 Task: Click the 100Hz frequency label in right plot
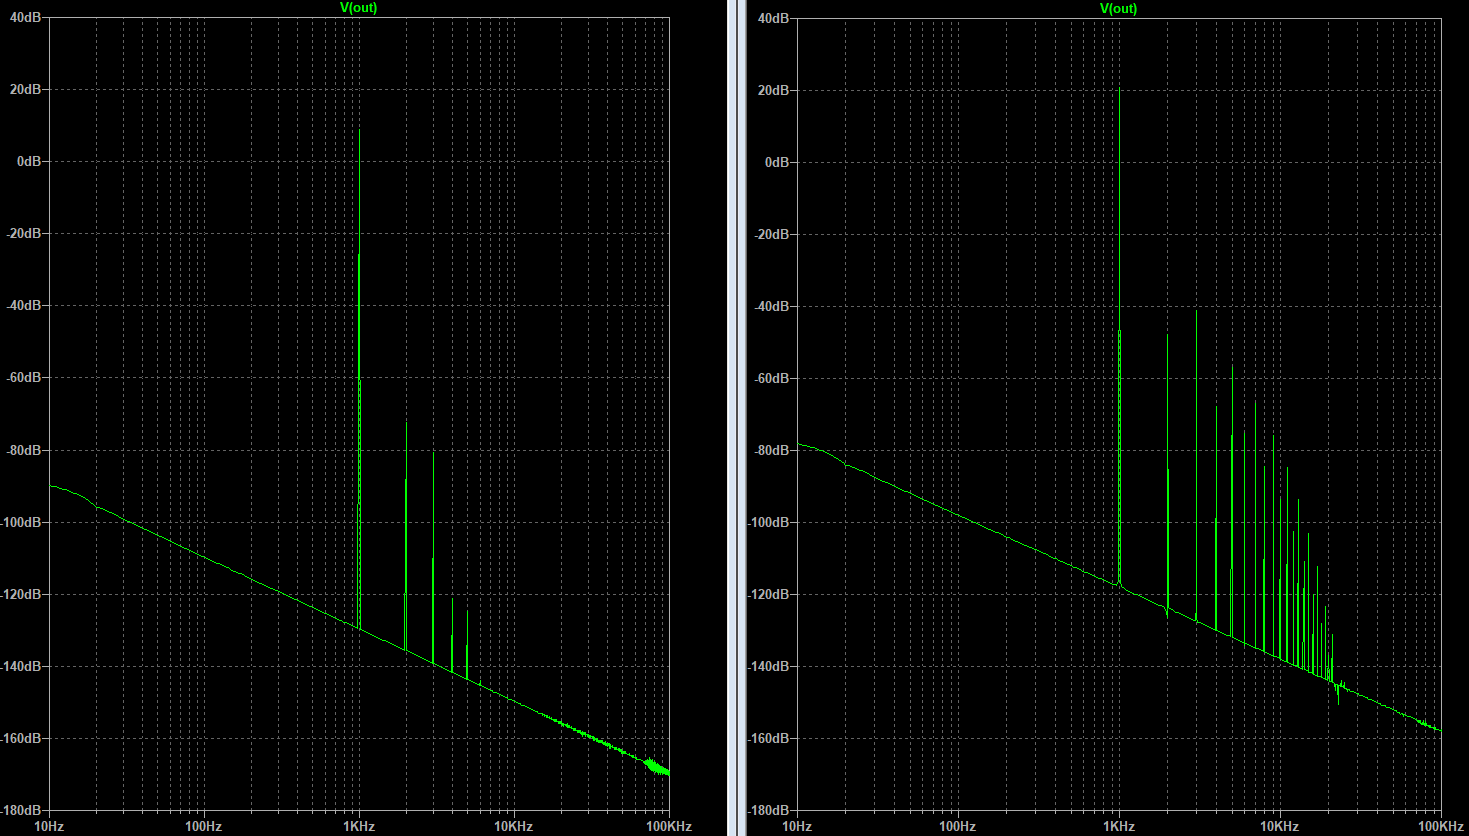pyautogui.click(x=957, y=826)
